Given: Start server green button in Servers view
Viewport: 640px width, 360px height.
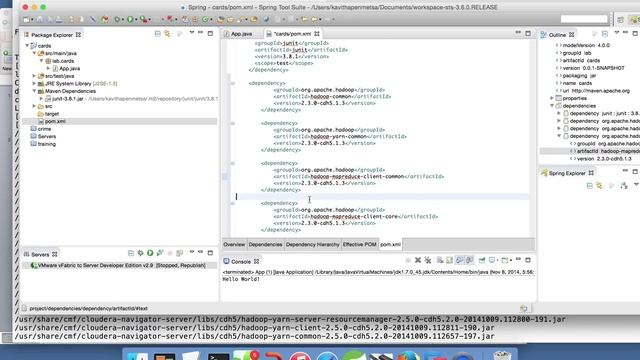Looking at the screenshot, I should tap(150, 253).
